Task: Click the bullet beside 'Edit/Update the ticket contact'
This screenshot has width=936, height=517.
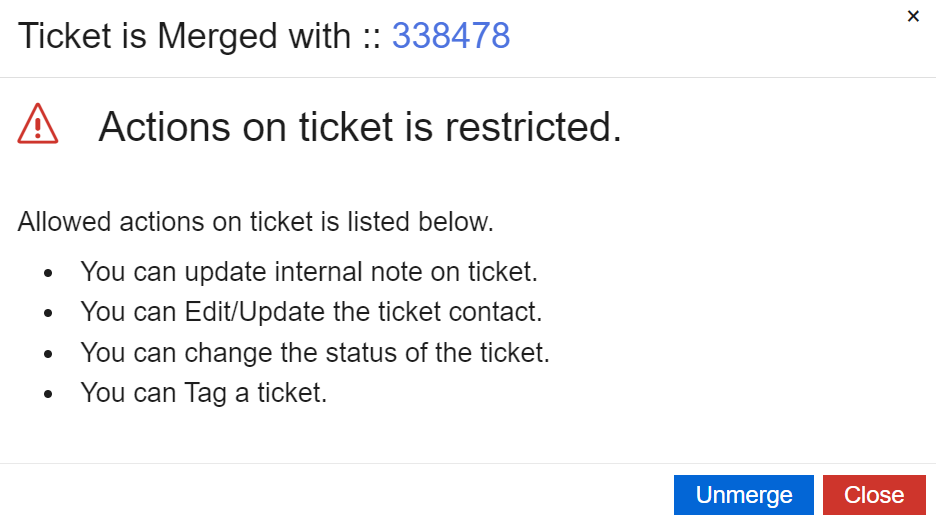Action: pyautogui.click(x=48, y=313)
